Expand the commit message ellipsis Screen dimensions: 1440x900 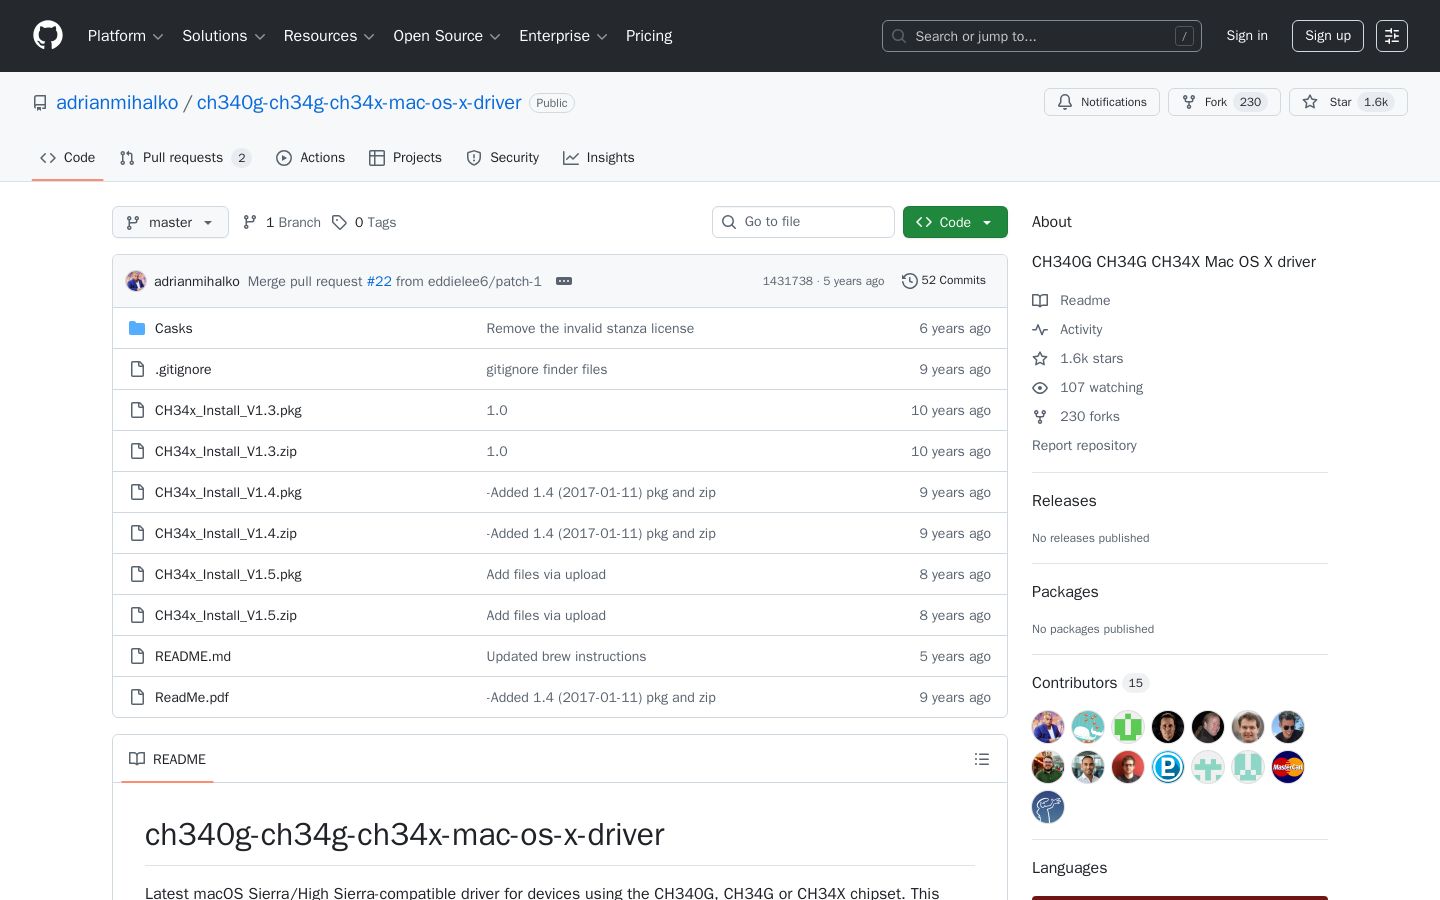(x=564, y=281)
